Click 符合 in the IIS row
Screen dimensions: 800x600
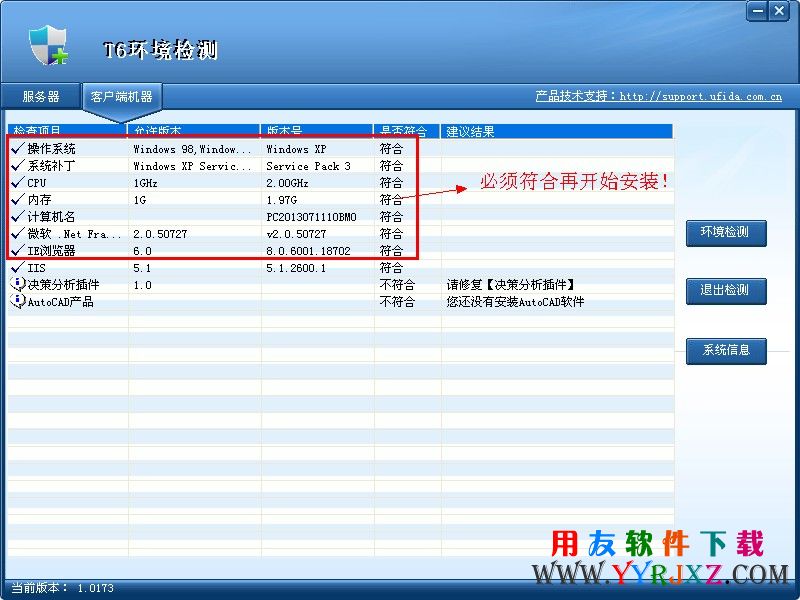(391, 267)
